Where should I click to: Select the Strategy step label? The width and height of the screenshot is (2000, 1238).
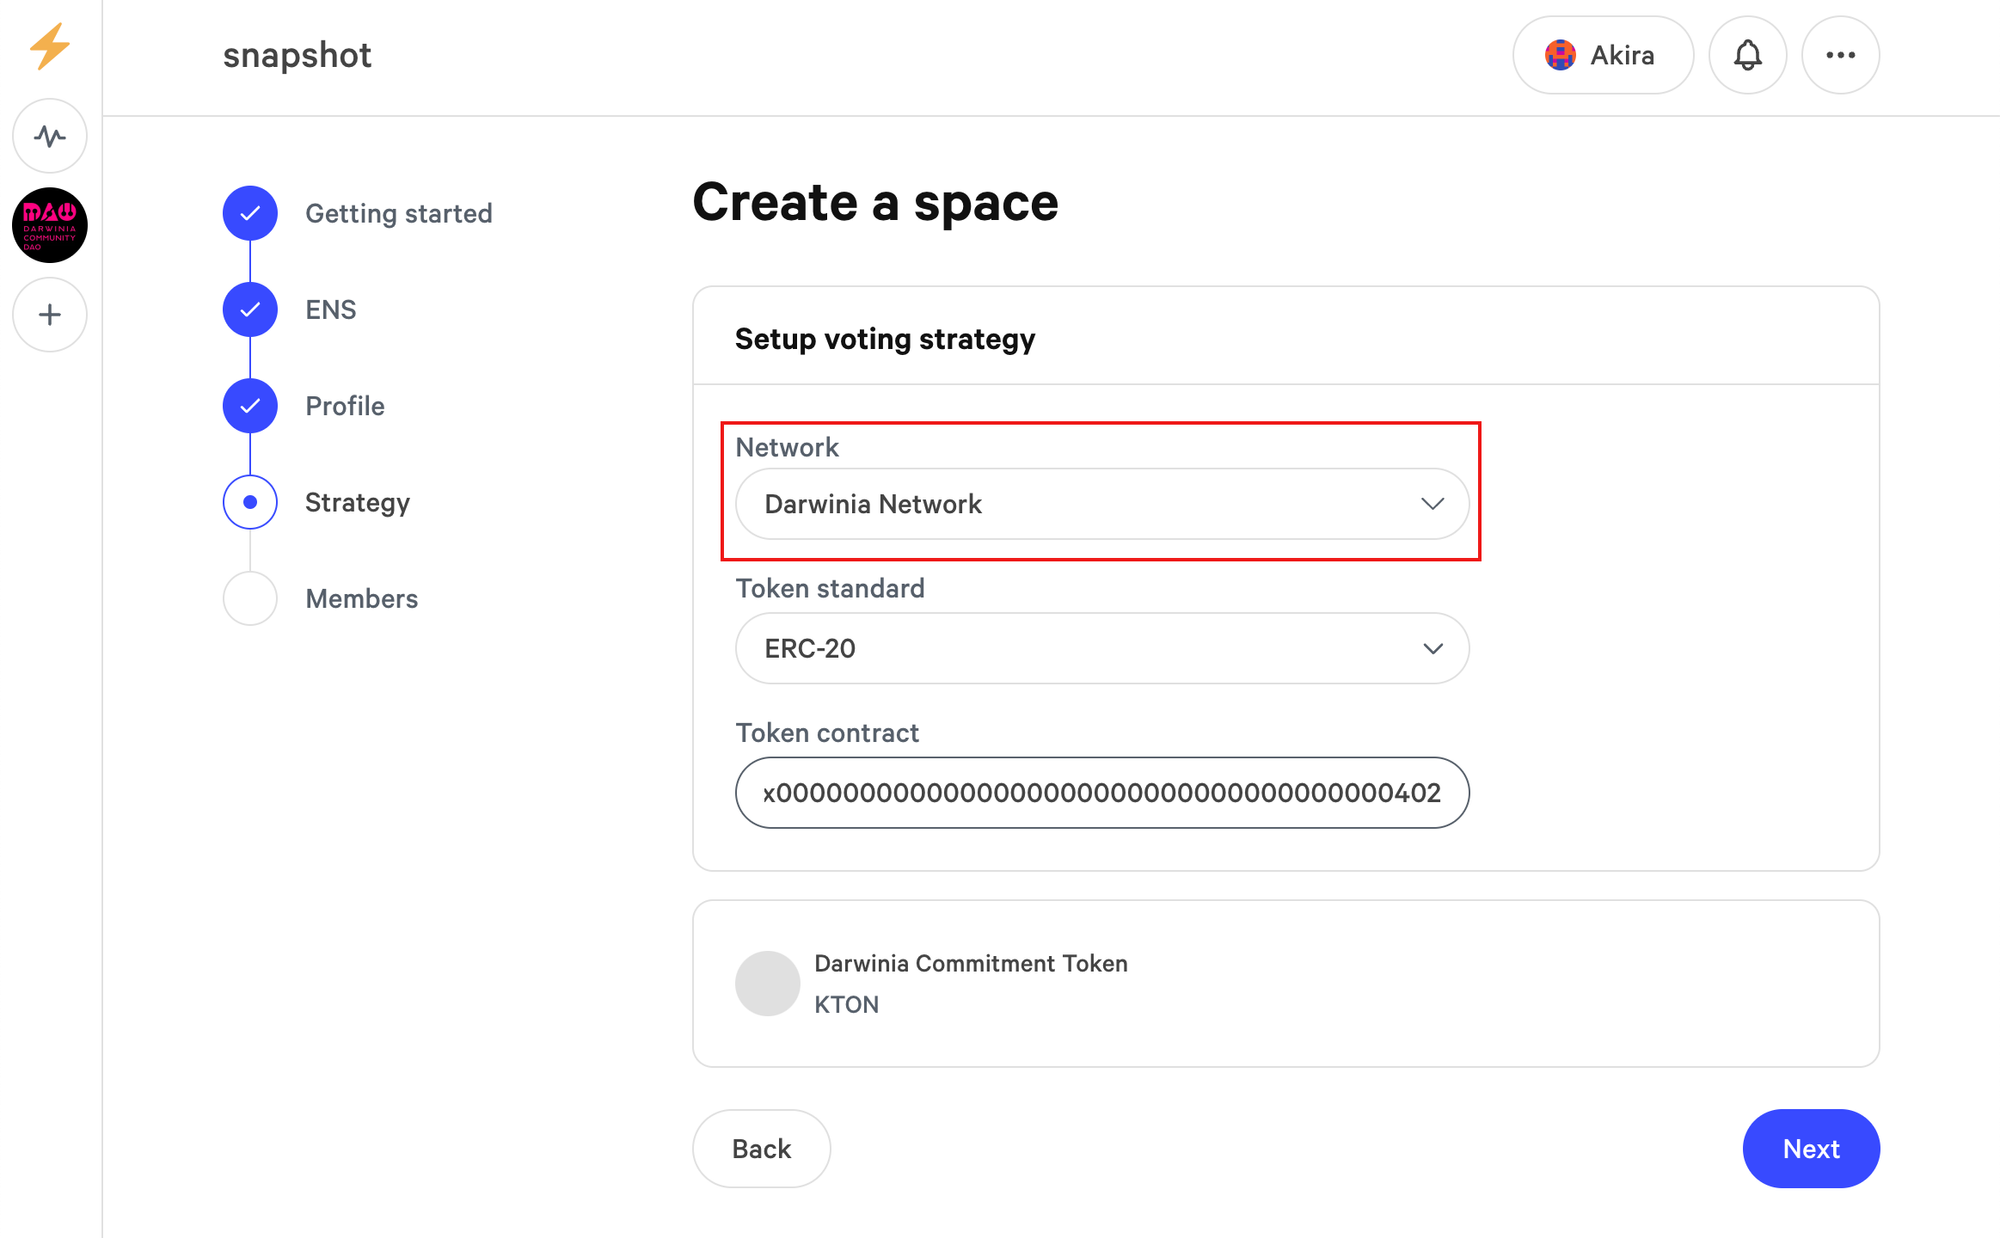tap(357, 502)
